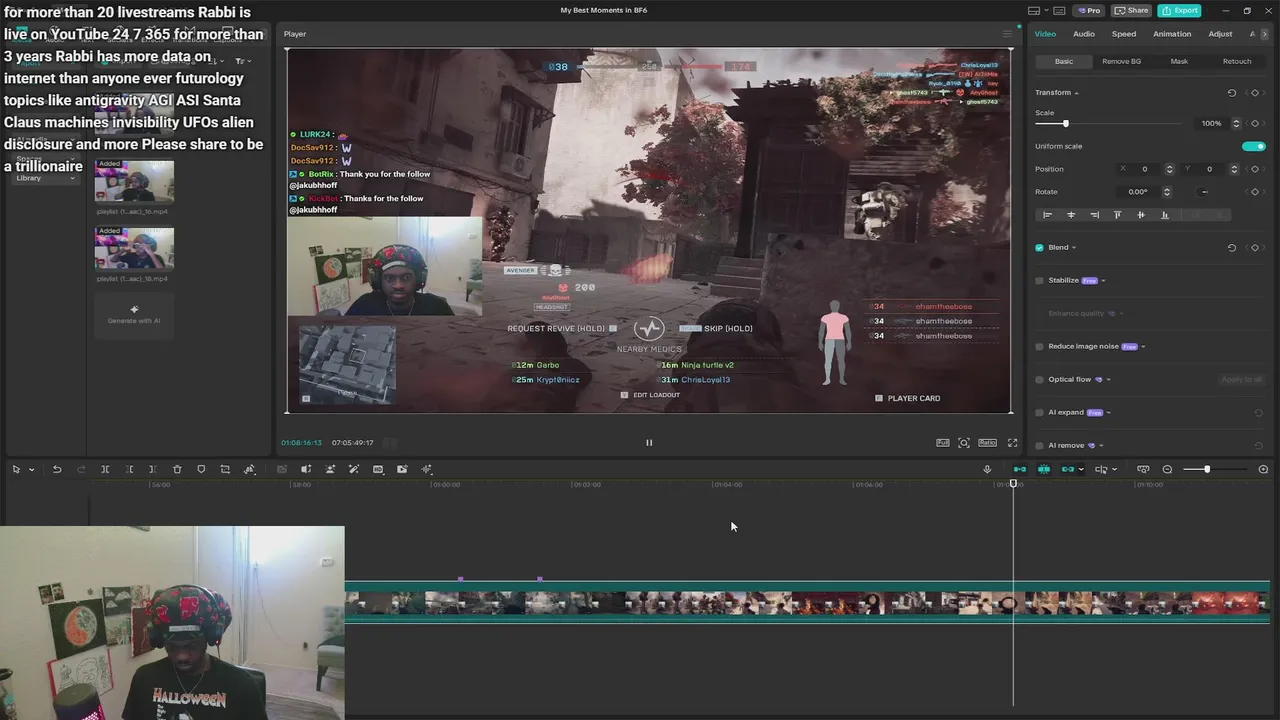This screenshot has width=1280, height=720.
Task: Click the audio waveform sparkle icon
Action: click(x=427, y=469)
